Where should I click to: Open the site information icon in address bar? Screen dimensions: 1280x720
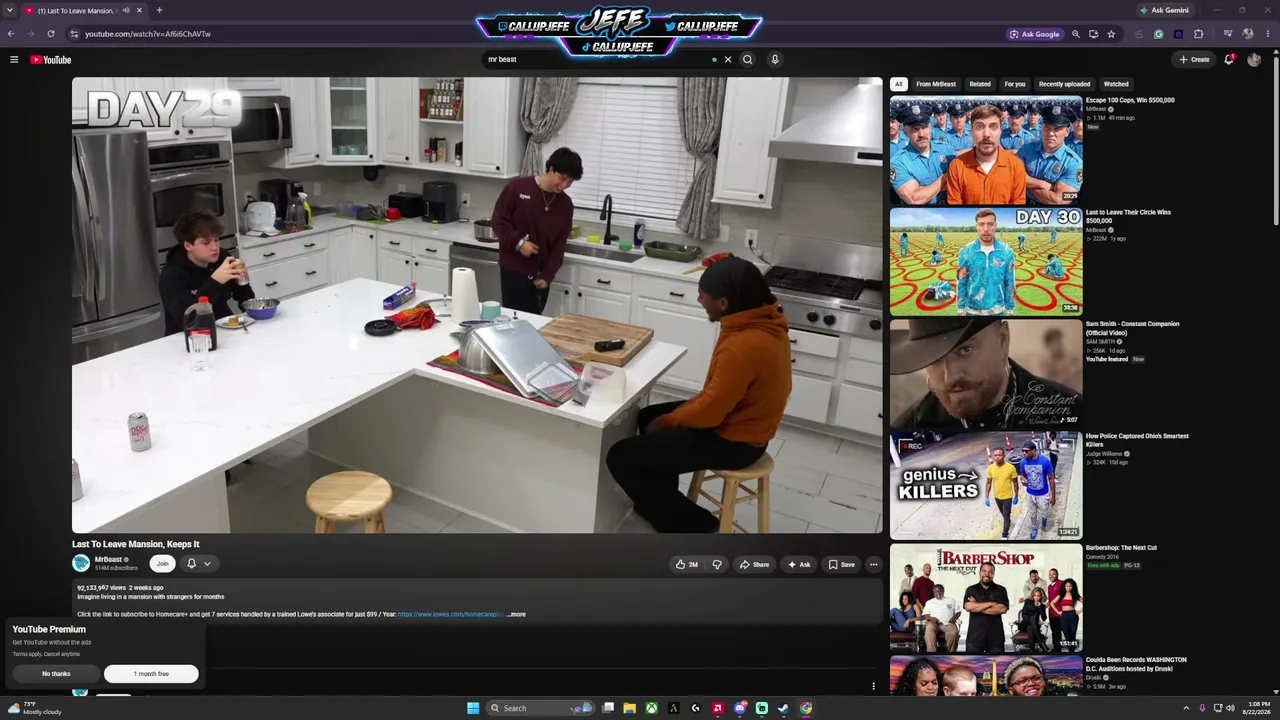tap(74, 34)
